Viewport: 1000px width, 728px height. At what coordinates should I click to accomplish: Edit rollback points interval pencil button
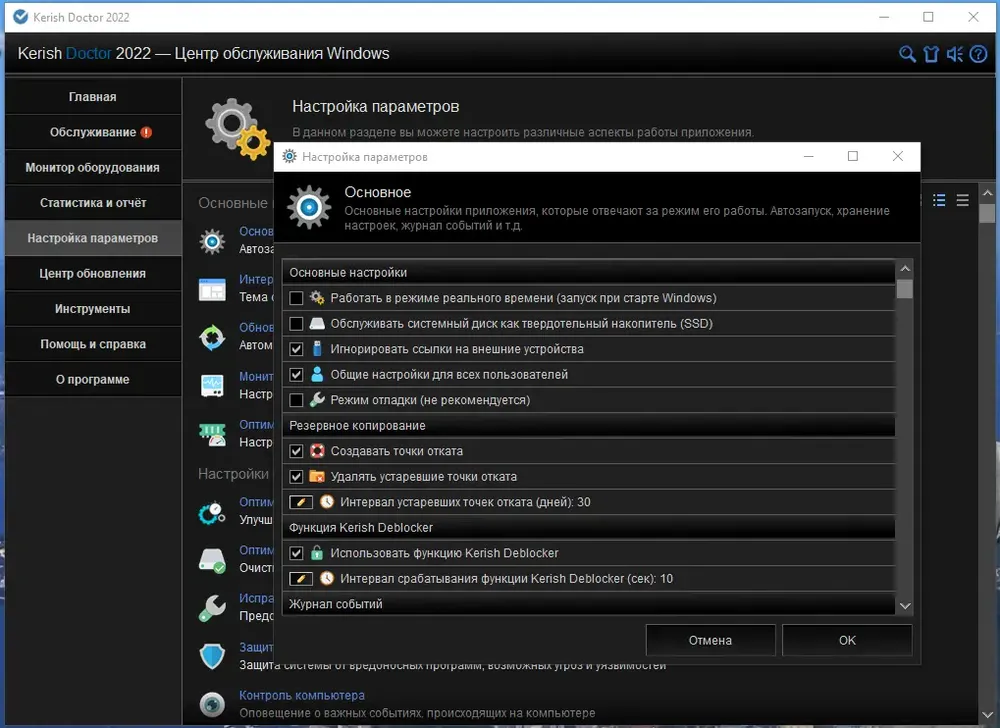coord(301,502)
